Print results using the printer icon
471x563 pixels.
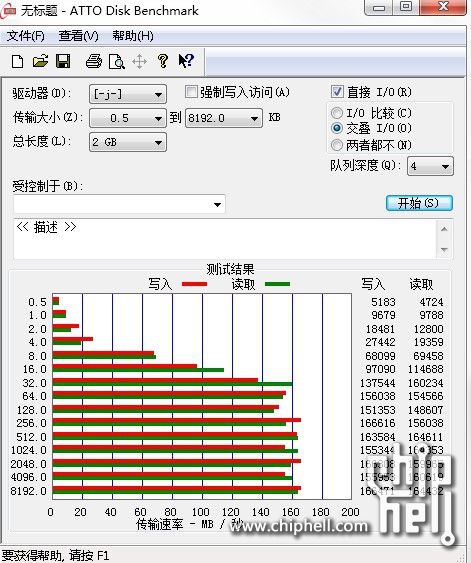(x=94, y=61)
